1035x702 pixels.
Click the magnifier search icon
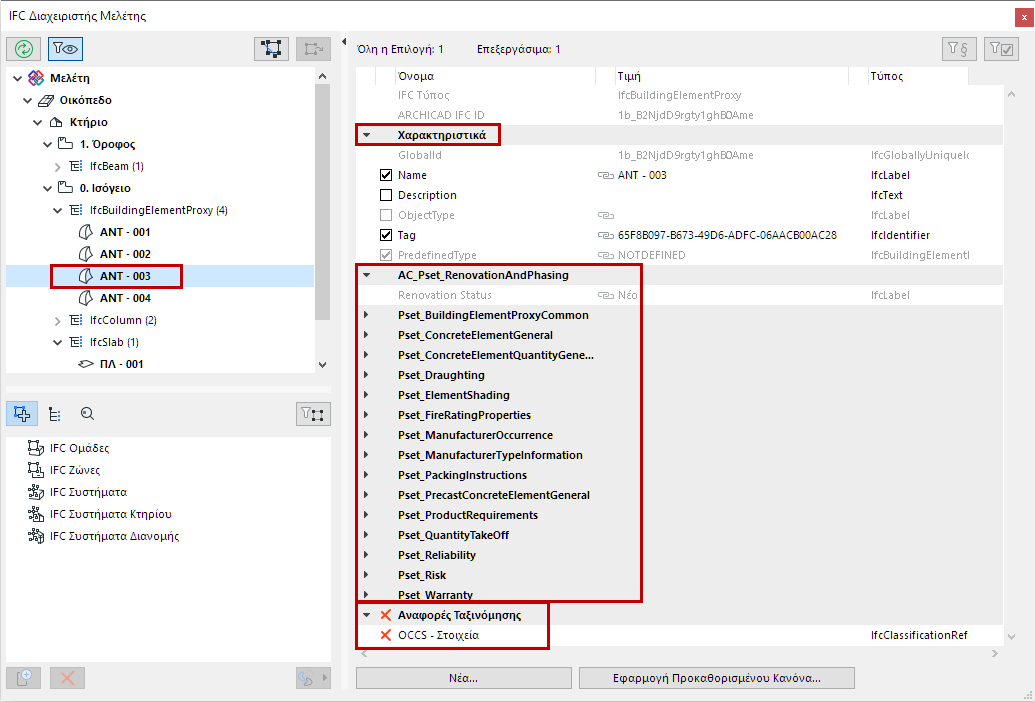click(87, 414)
